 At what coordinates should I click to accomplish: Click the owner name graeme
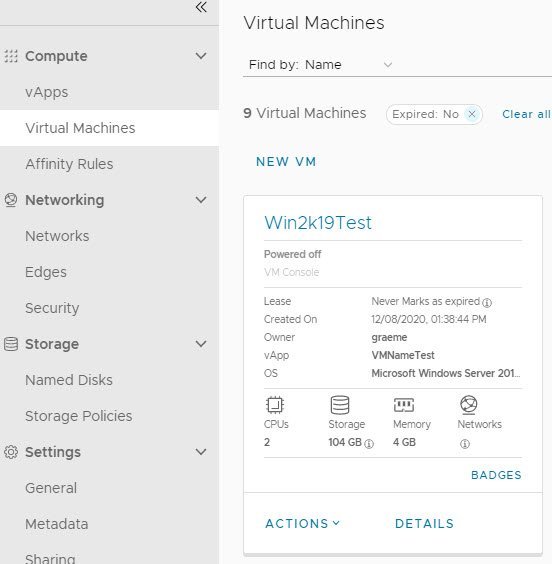(x=389, y=337)
